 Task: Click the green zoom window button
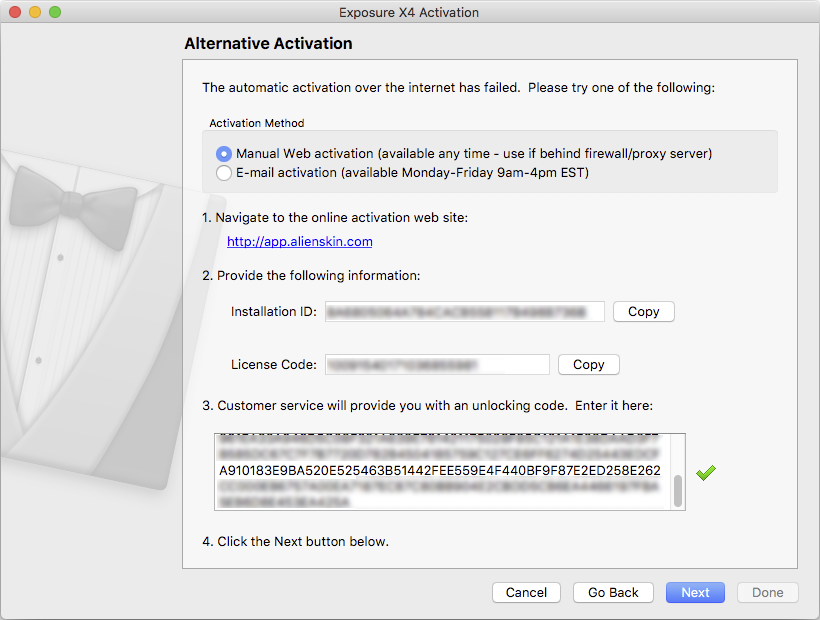[x=55, y=12]
